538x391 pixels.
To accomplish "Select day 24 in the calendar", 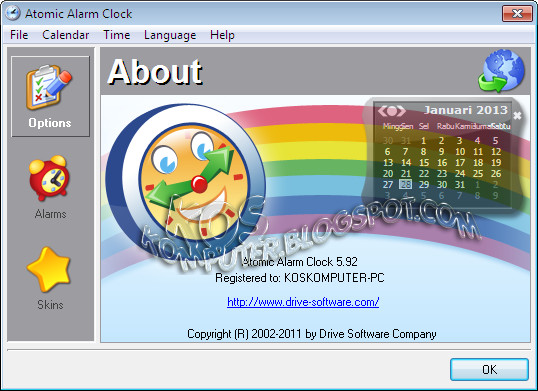I will tap(460, 174).
